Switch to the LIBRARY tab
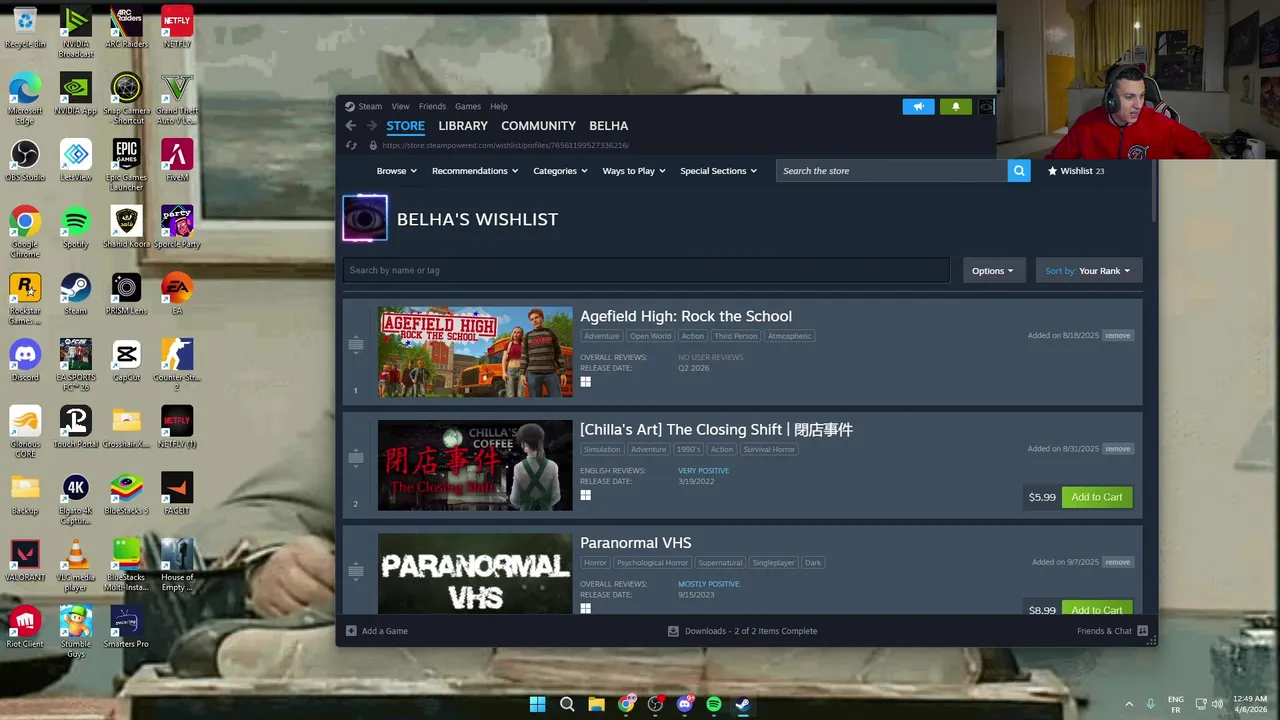 pos(463,126)
